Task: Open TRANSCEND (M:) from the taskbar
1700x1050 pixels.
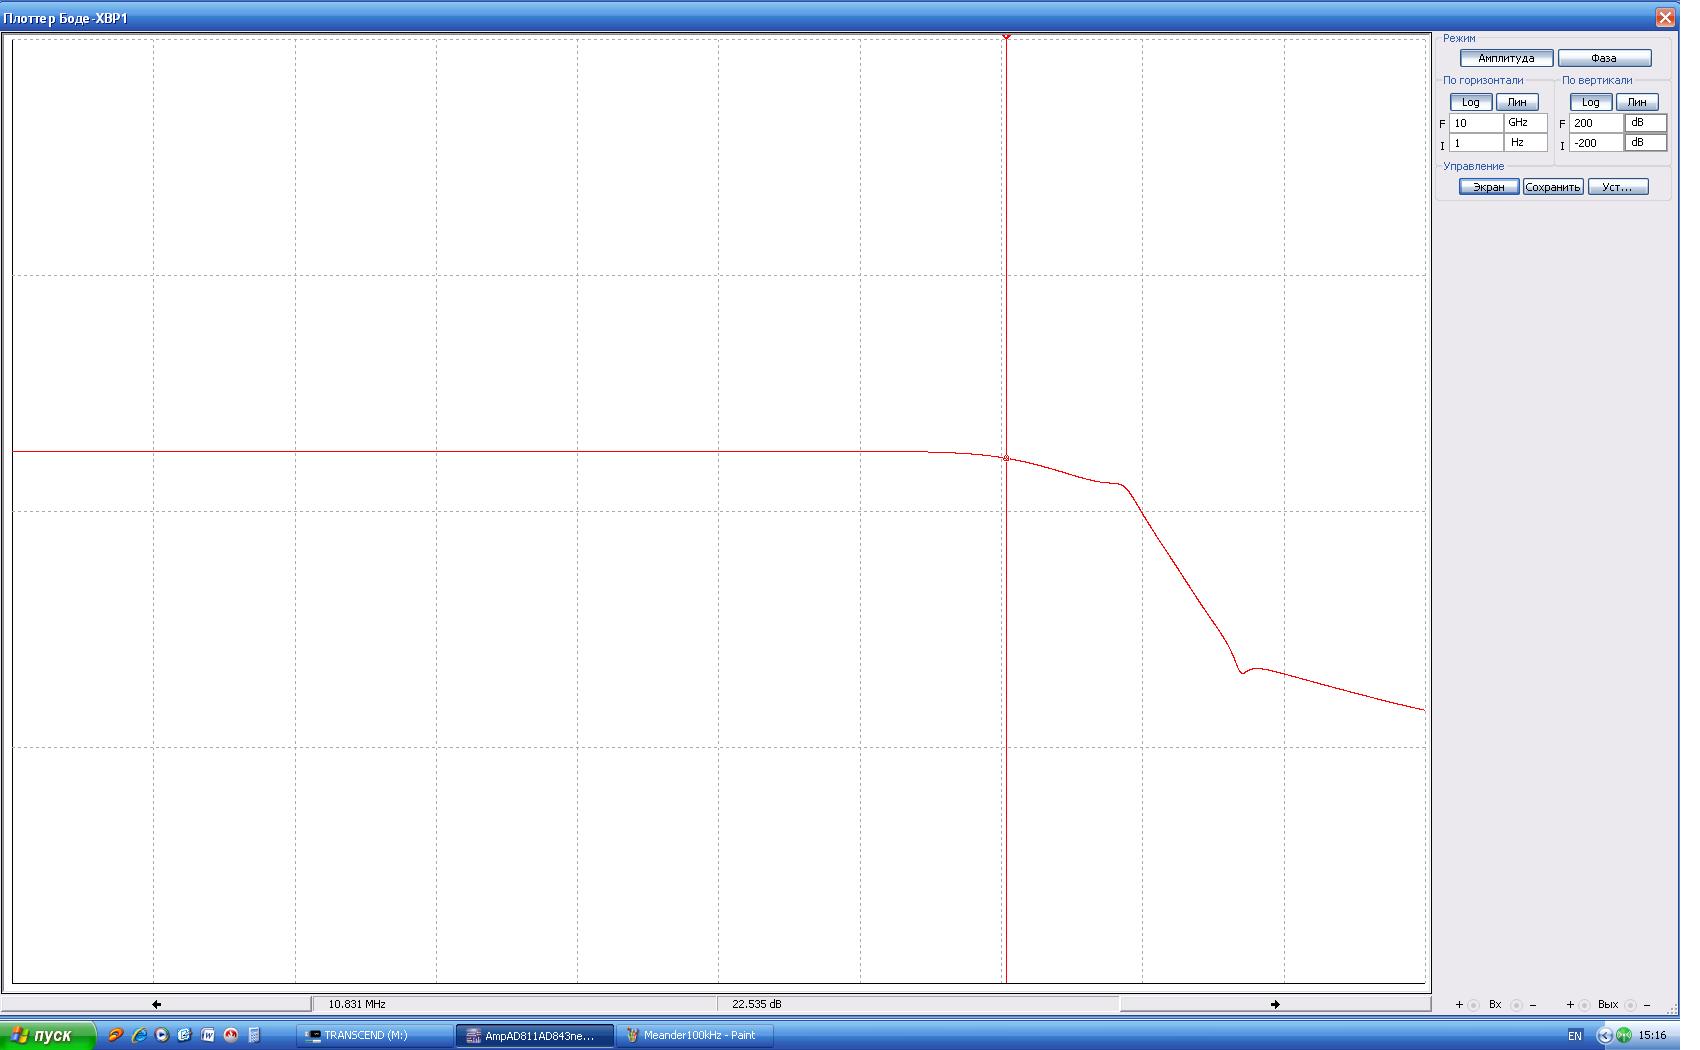Action: click(x=375, y=1035)
